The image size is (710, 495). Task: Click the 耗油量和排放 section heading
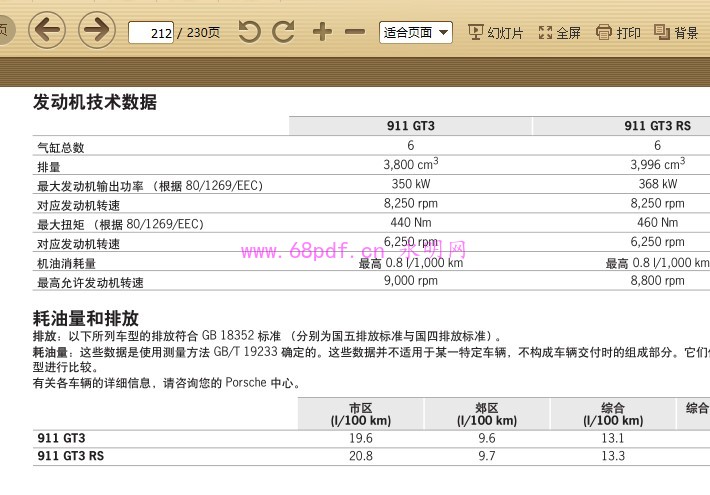(85, 319)
